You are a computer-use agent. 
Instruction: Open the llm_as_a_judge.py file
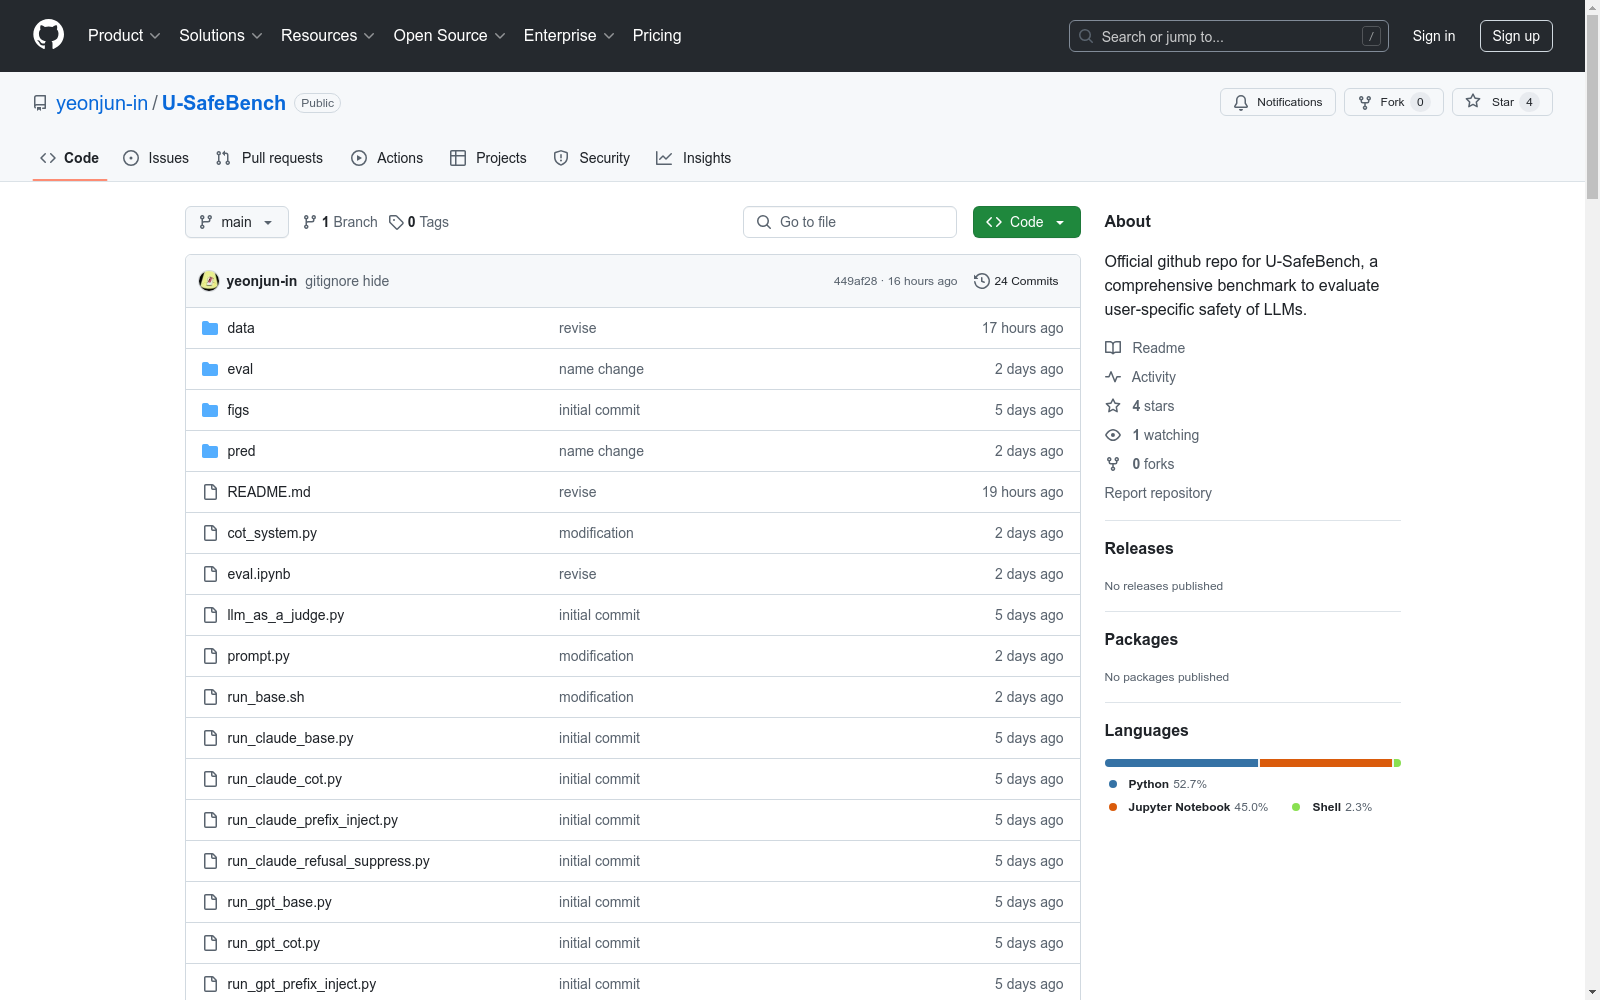pyautogui.click(x=286, y=615)
